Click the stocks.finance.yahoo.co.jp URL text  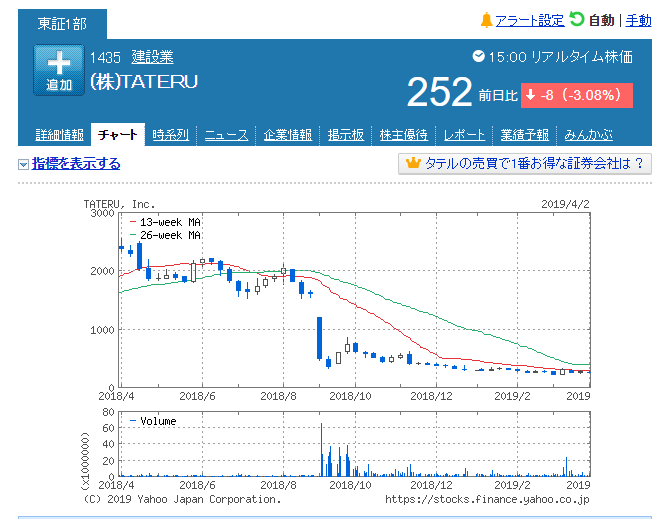(487, 499)
